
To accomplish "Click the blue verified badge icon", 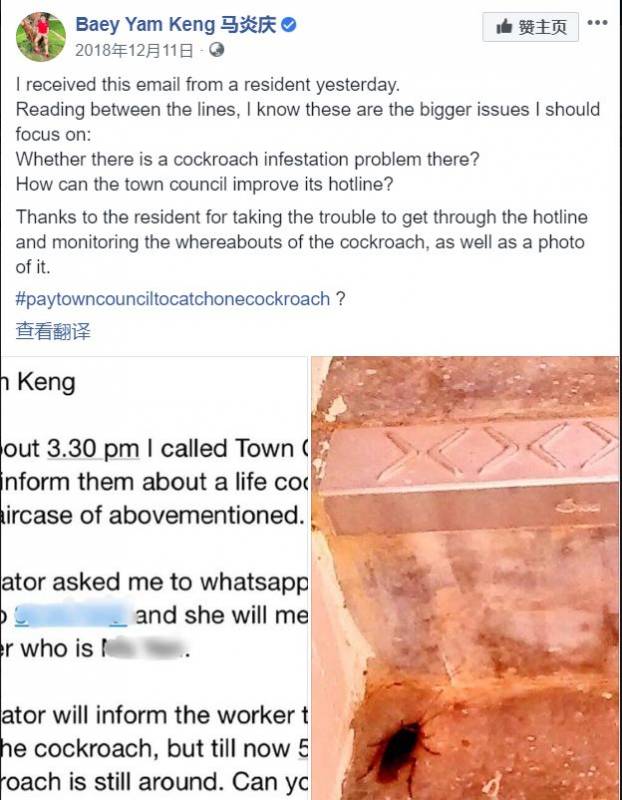I will click(x=289, y=24).
